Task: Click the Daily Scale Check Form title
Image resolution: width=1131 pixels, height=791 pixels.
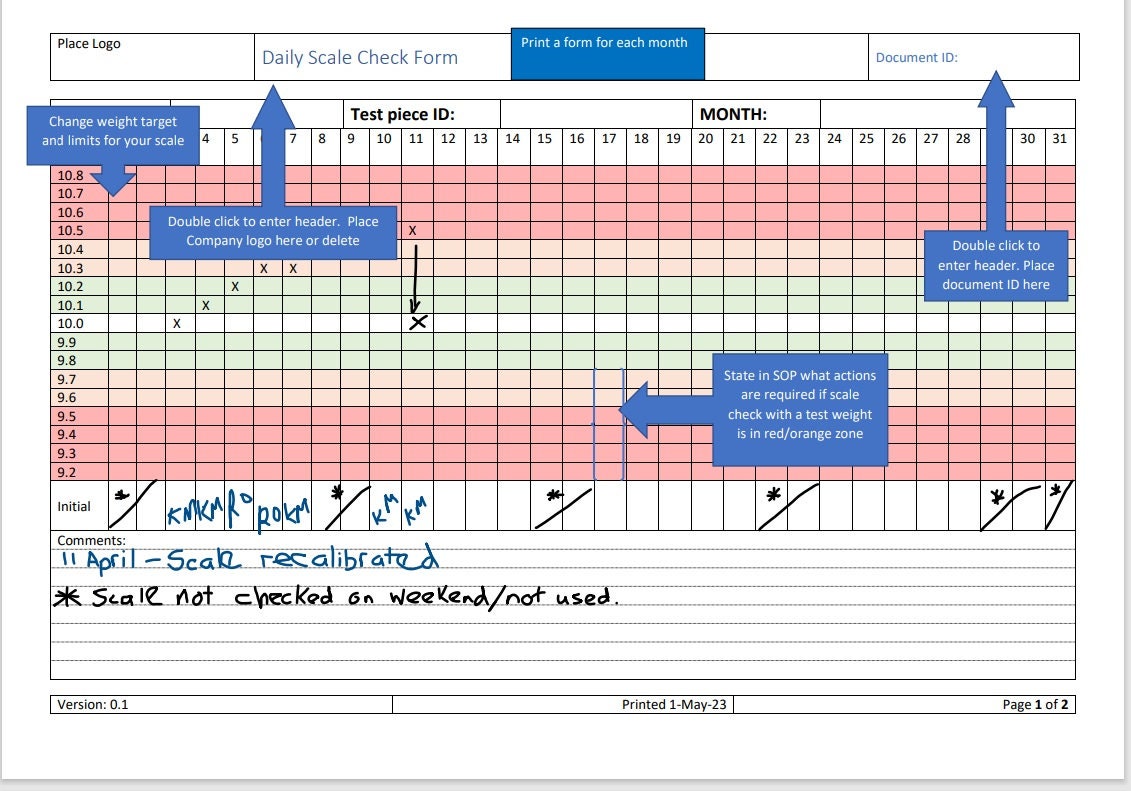Action: [360, 57]
